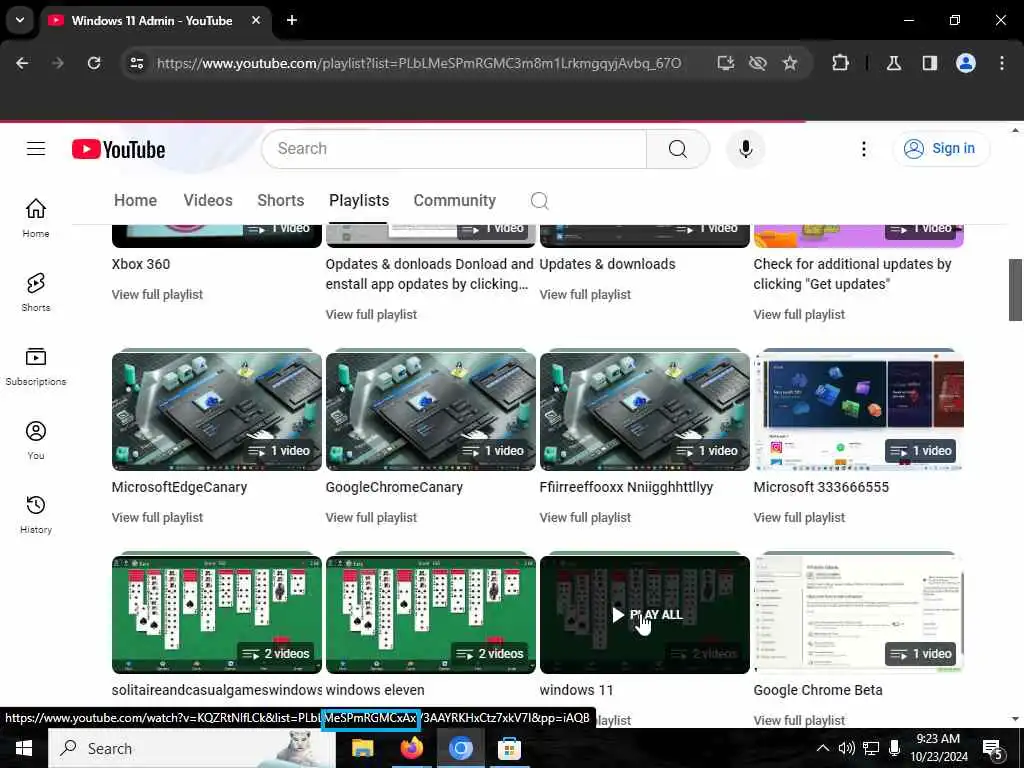Image resolution: width=1024 pixels, height=768 pixels.
Task: Open the channel Home tab
Action: (x=135, y=200)
